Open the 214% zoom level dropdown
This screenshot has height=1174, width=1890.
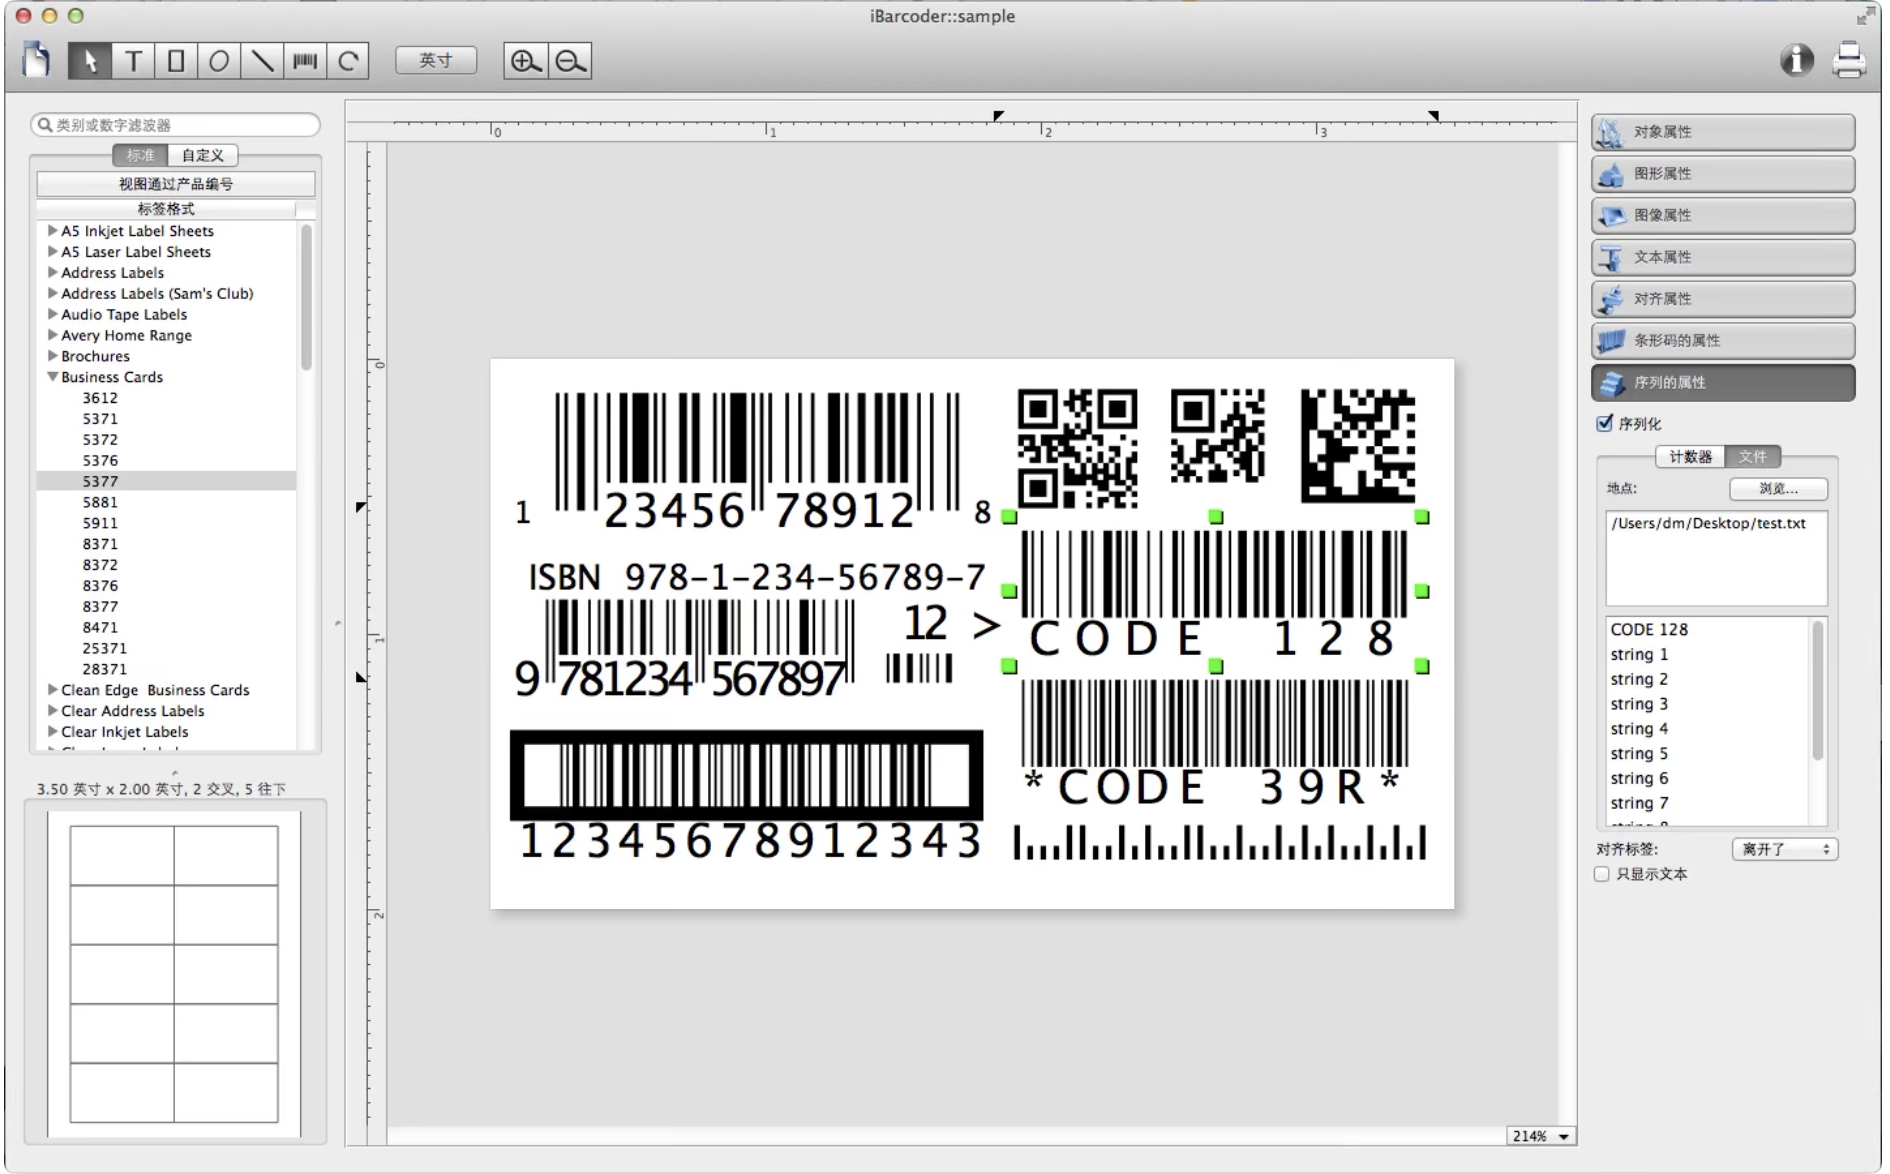[x=1541, y=1136]
